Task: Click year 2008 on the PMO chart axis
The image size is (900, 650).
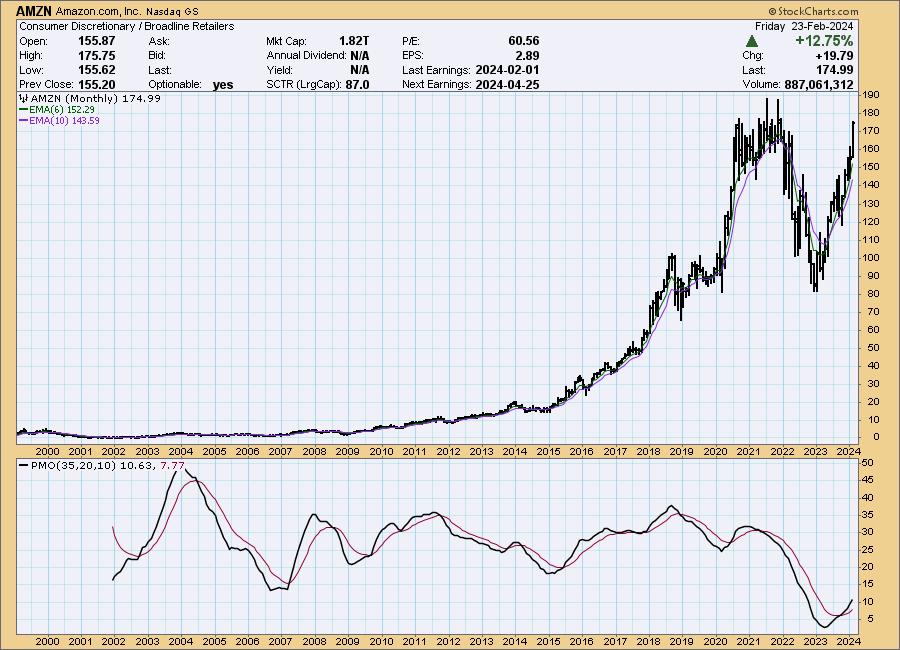Action: pos(314,641)
